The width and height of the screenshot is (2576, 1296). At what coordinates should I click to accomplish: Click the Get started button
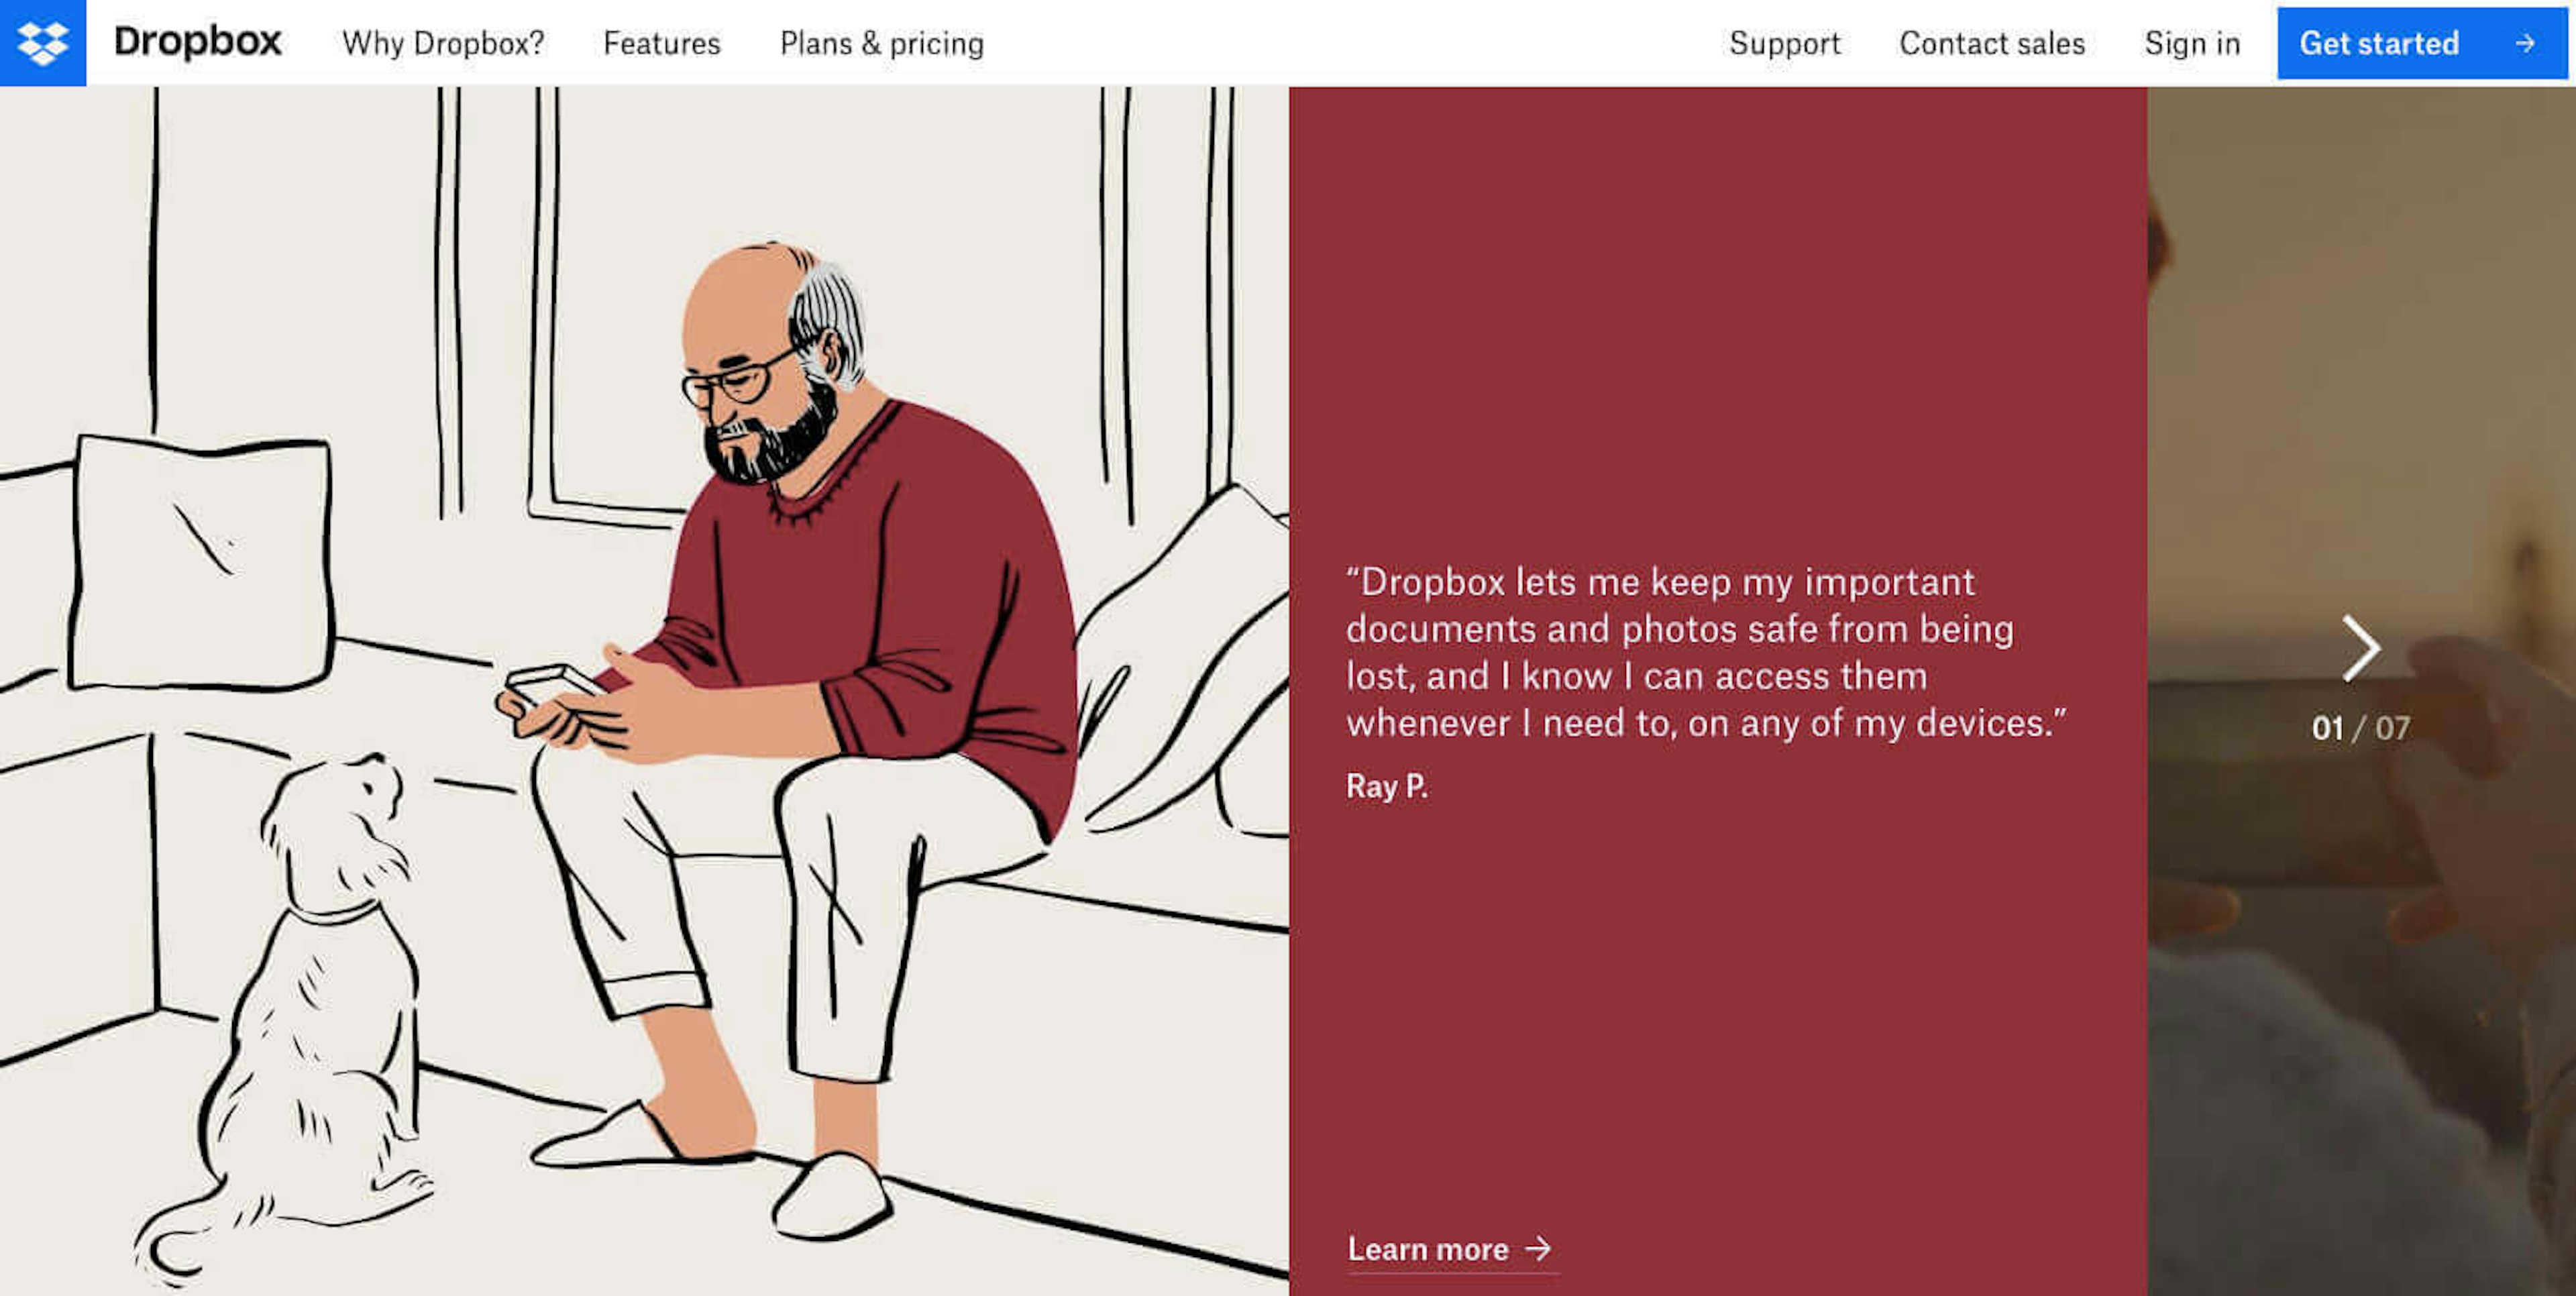pyautogui.click(x=2422, y=43)
